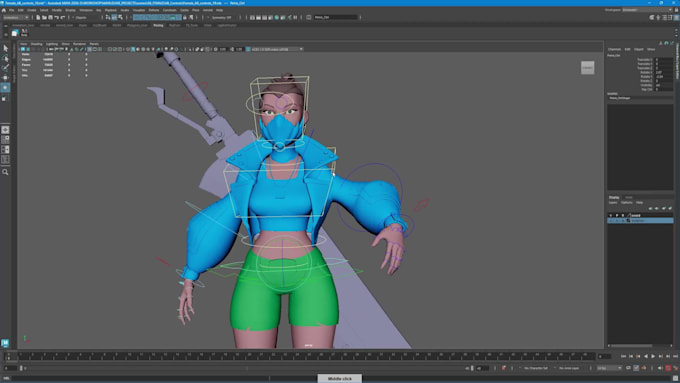680x383 pixels.
Task: Activate the Move tool in toolbox
Action: coord(5,78)
